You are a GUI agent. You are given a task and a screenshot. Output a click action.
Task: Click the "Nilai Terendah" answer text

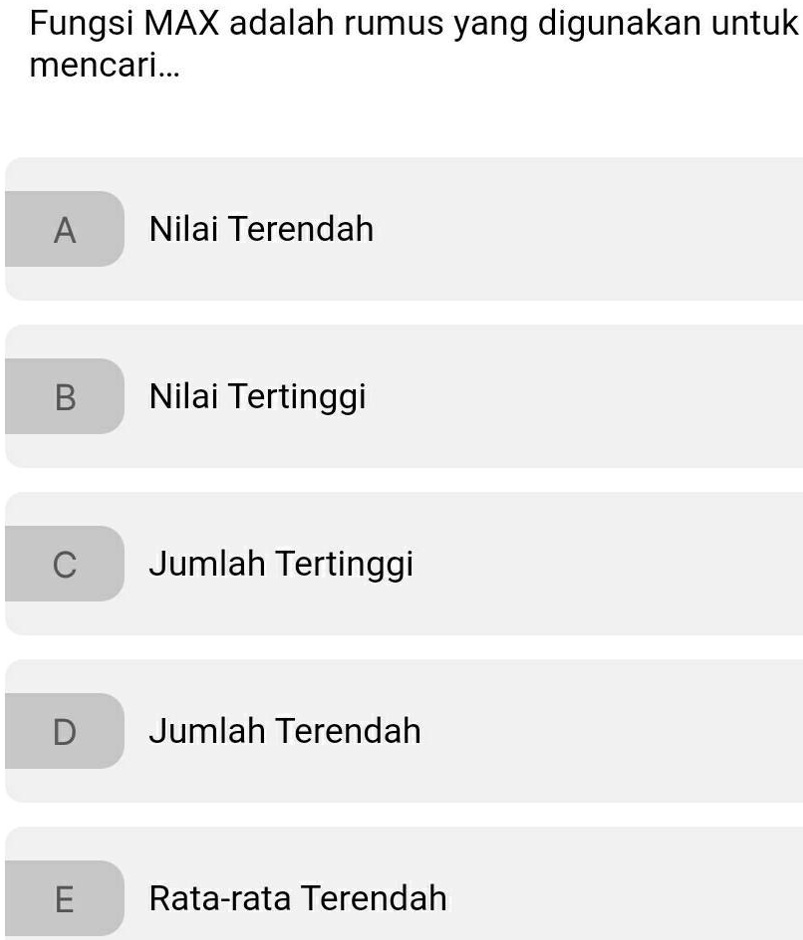(260, 228)
